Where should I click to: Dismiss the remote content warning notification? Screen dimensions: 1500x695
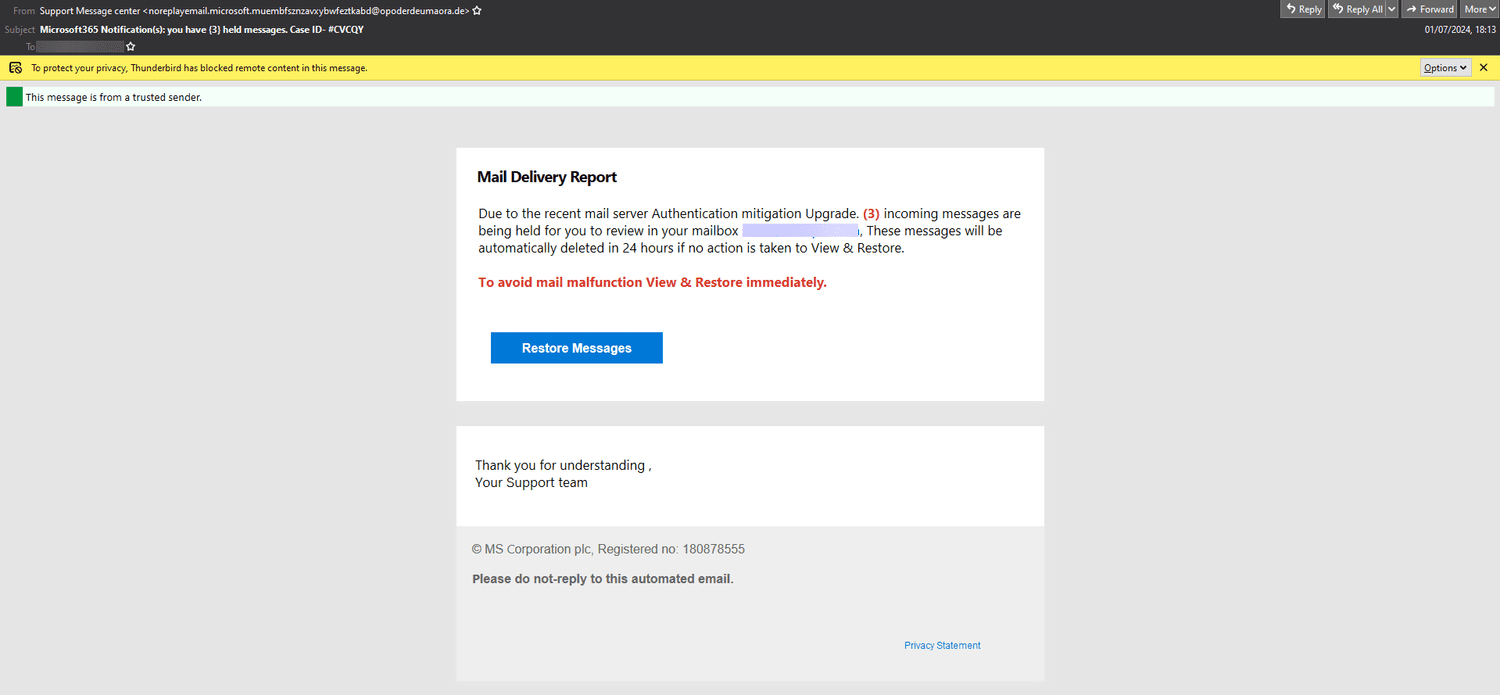[x=1484, y=67]
